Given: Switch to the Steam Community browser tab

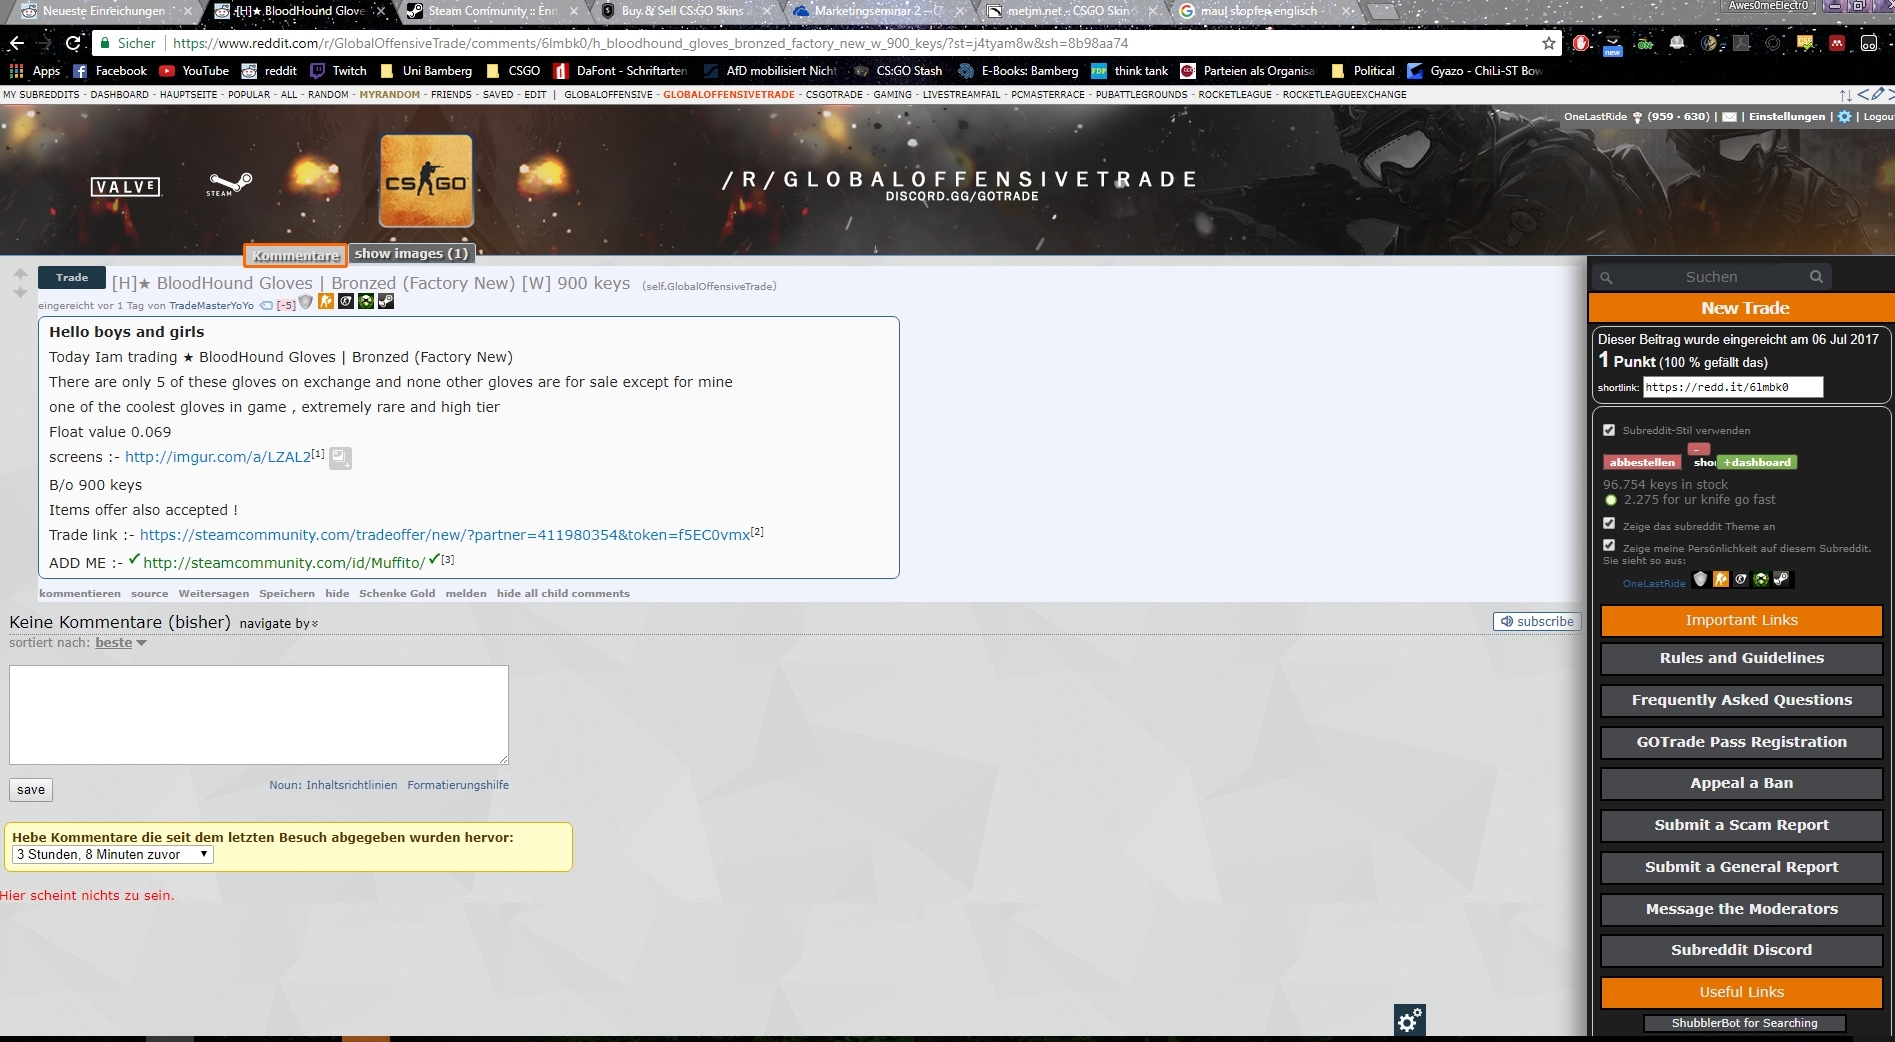Looking at the screenshot, I should (493, 11).
